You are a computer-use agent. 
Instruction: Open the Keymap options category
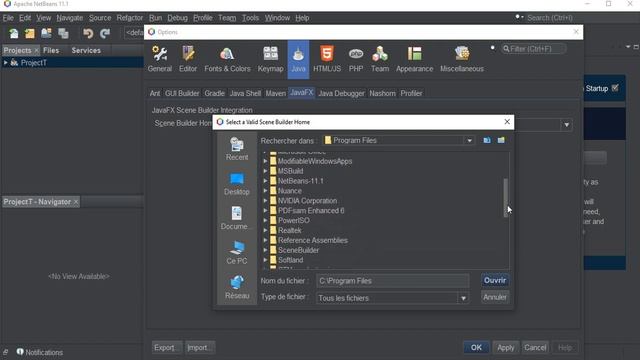[270, 59]
